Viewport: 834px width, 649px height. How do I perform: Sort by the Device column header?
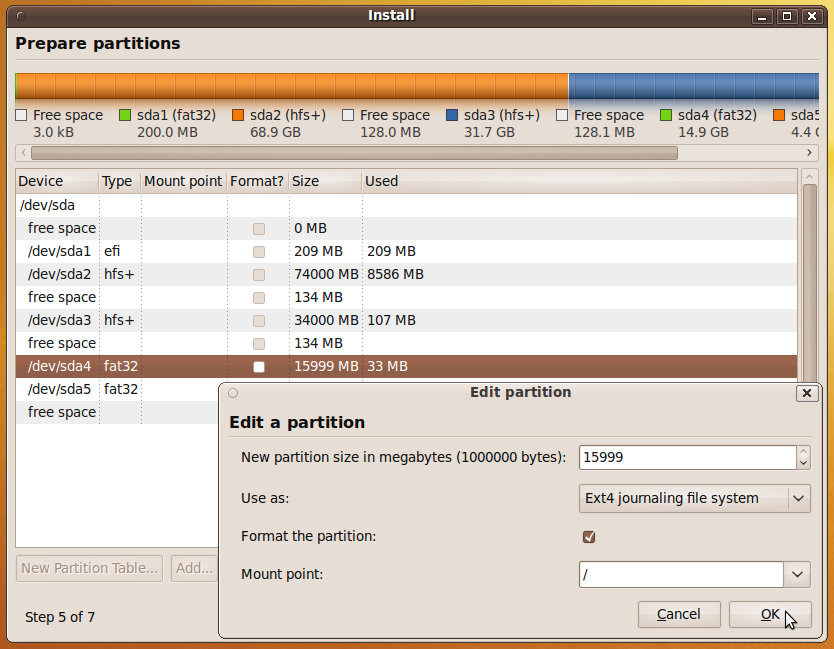[x=57, y=181]
